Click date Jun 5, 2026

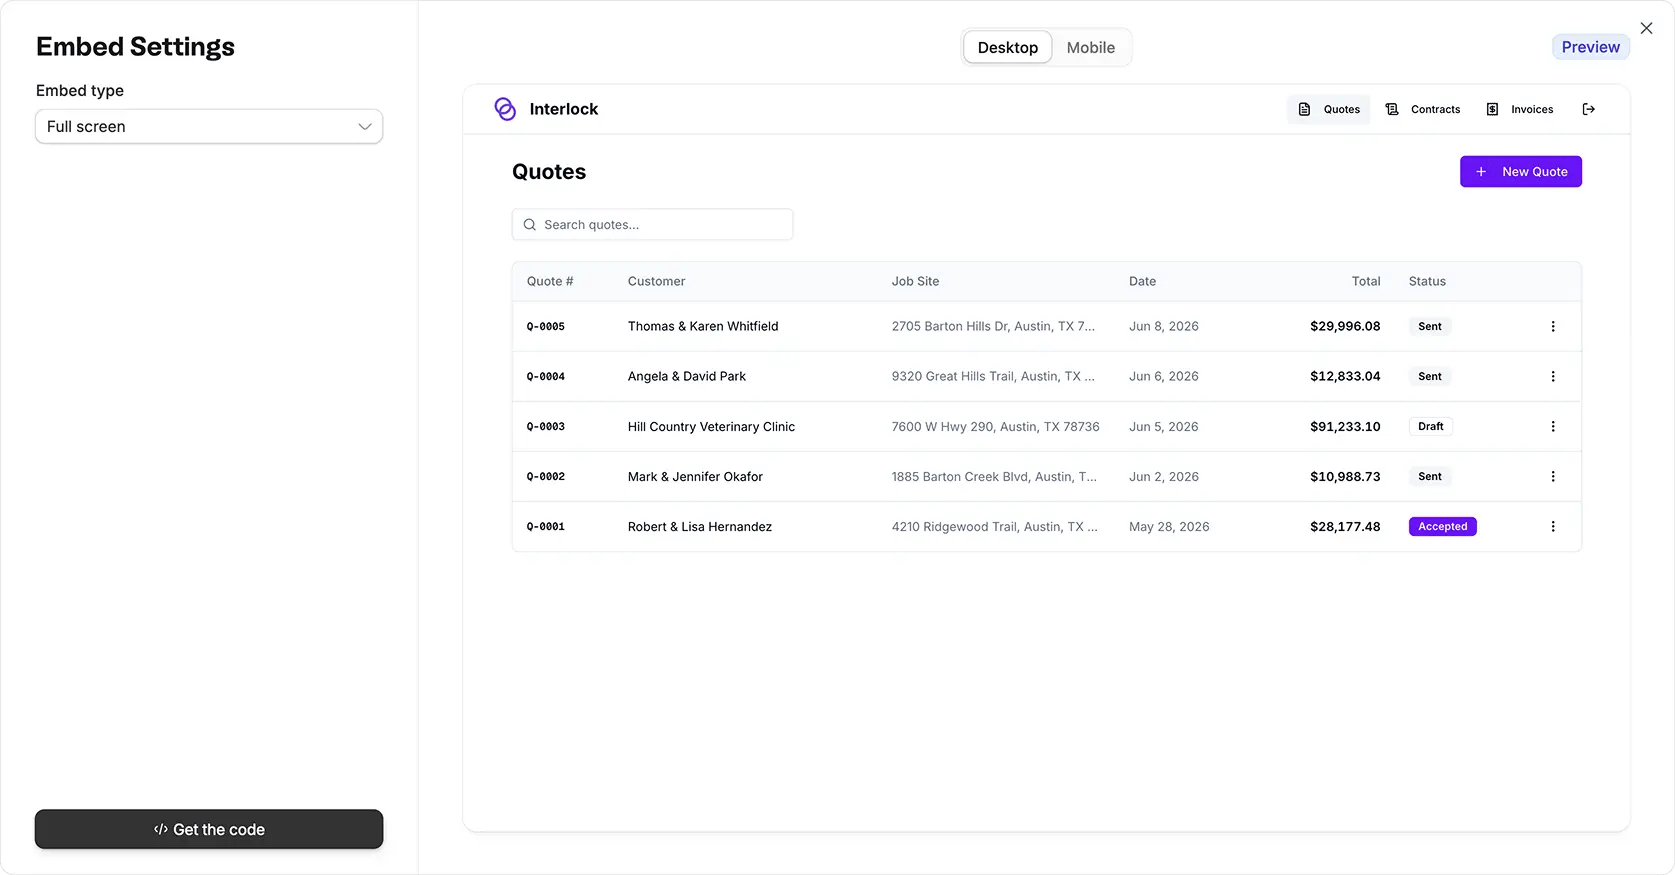click(x=1164, y=426)
